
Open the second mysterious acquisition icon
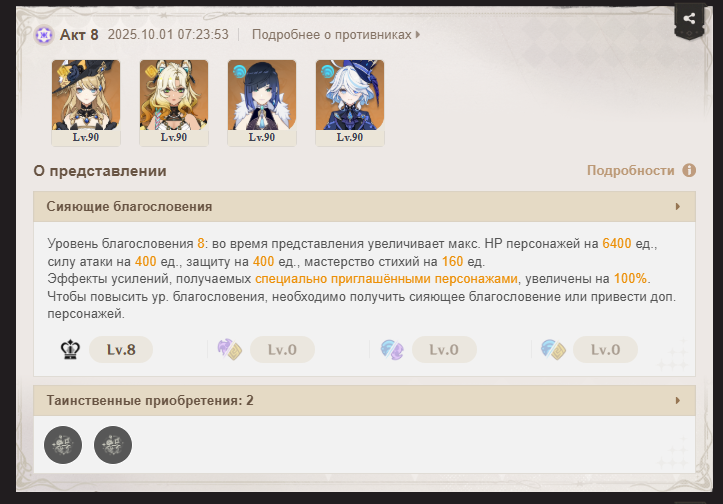pyautogui.click(x=113, y=445)
